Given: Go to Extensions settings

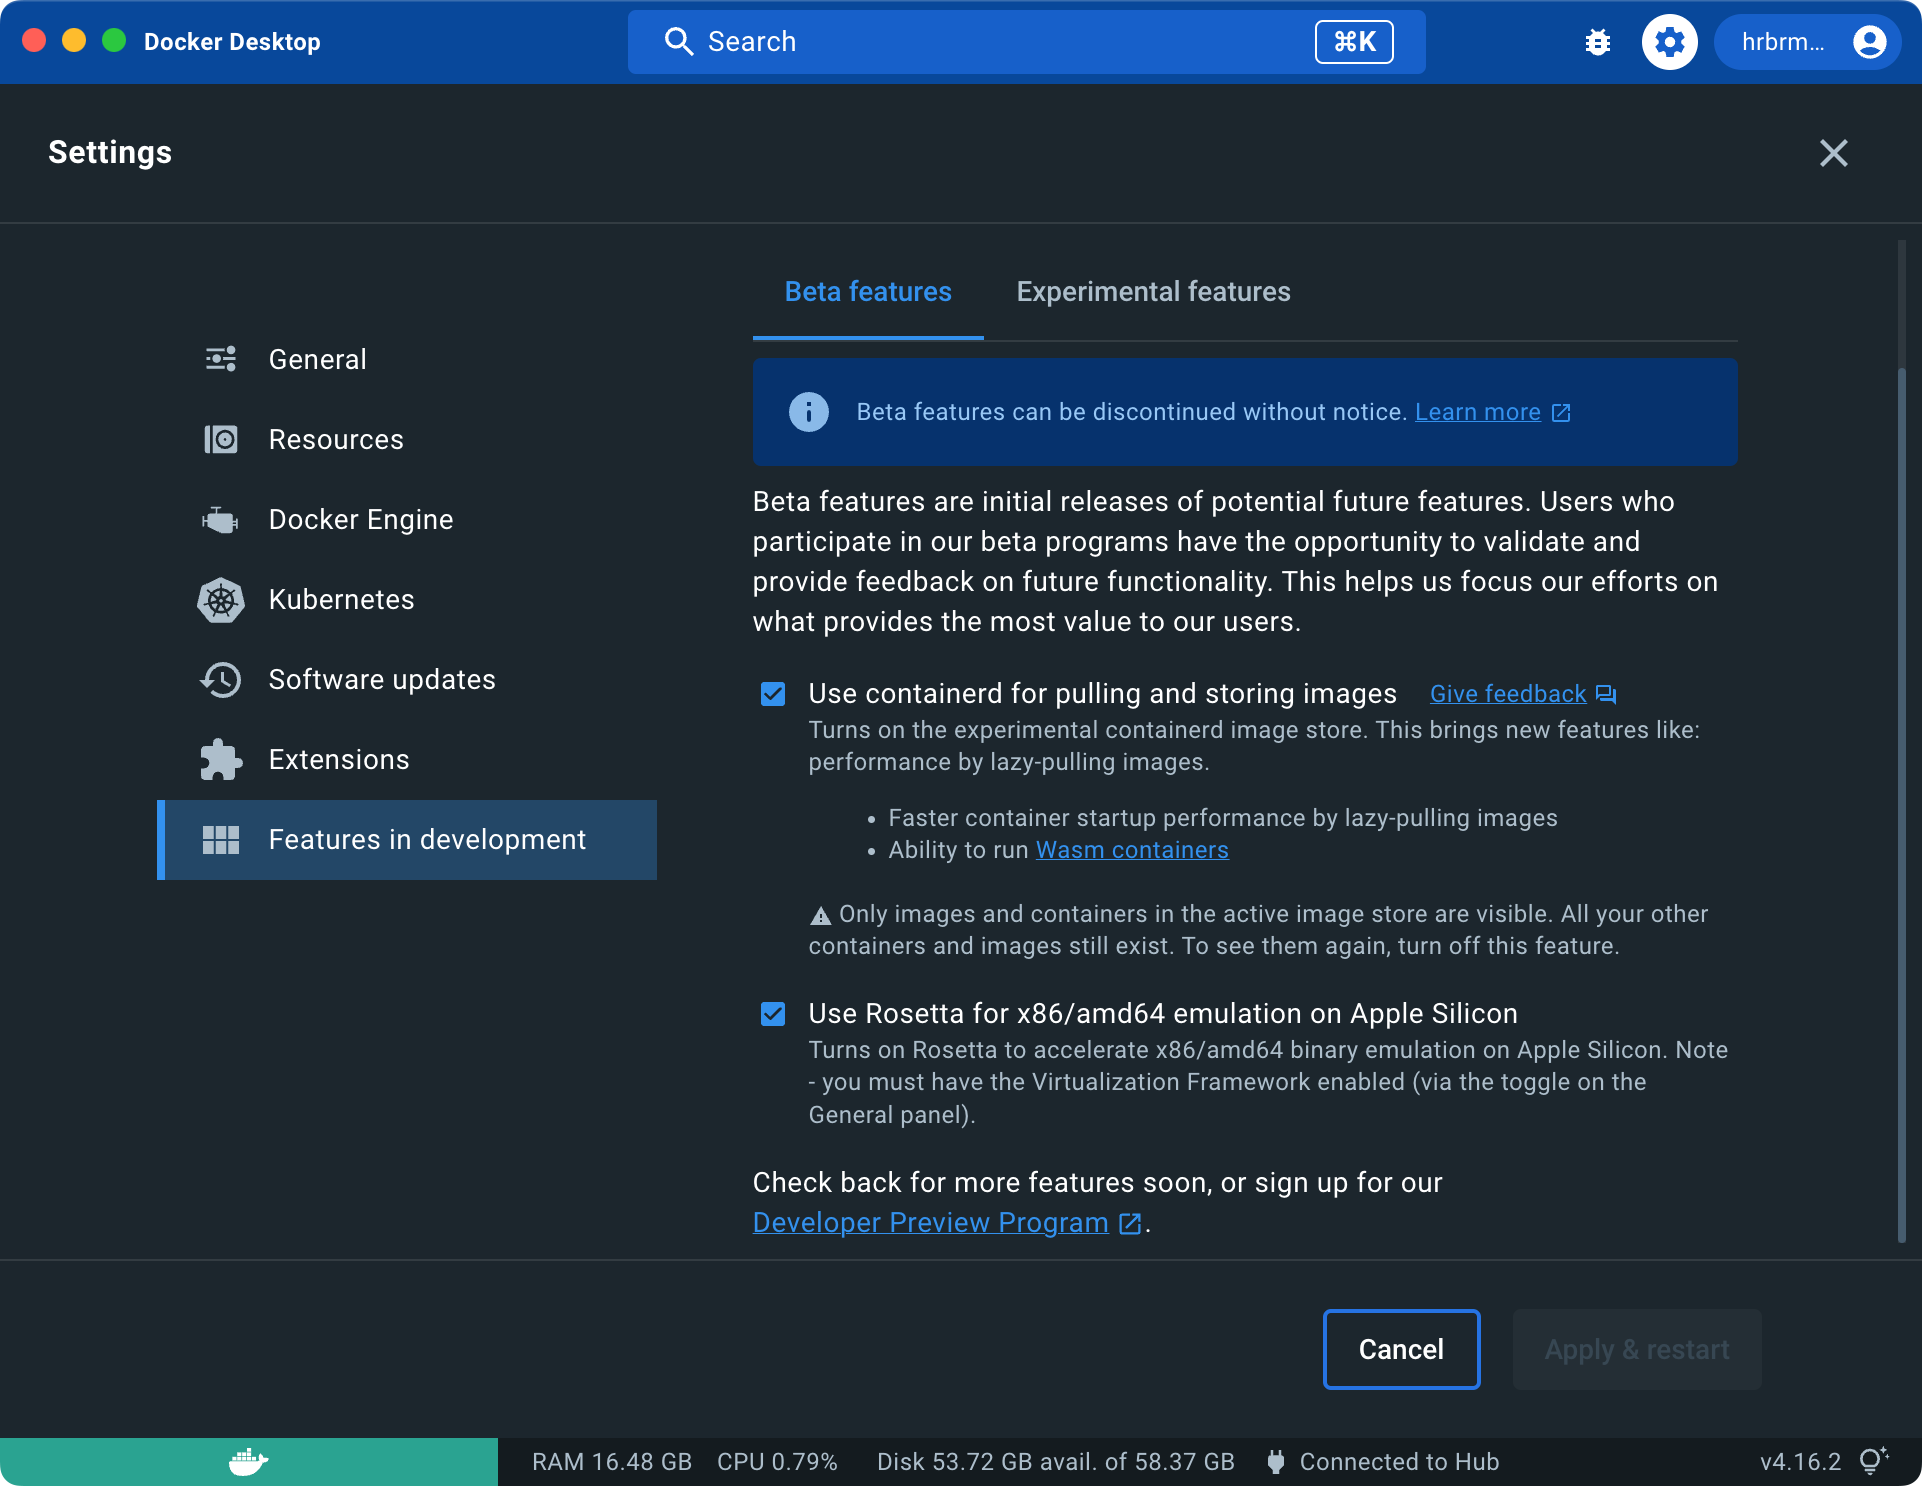Looking at the screenshot, I should [x=338, y=760].
